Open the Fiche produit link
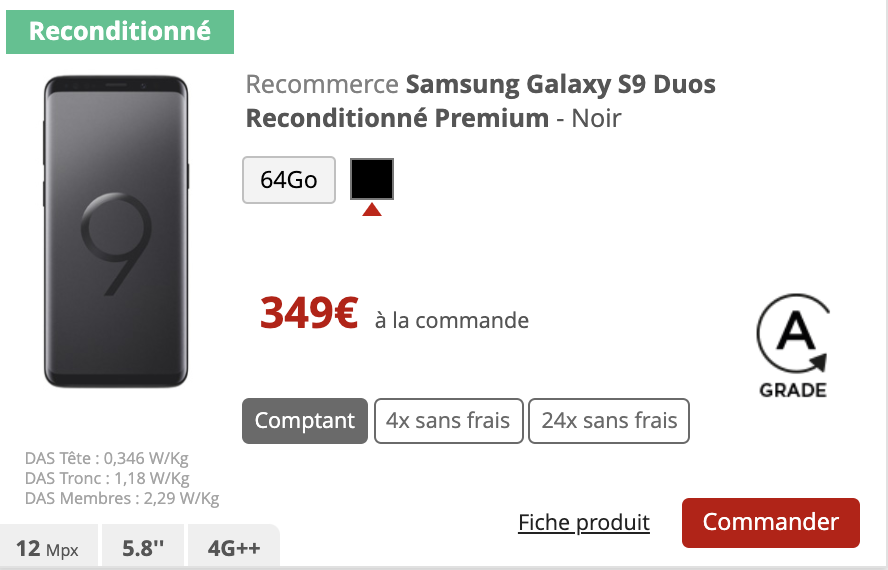 click(x=584, y=522)
